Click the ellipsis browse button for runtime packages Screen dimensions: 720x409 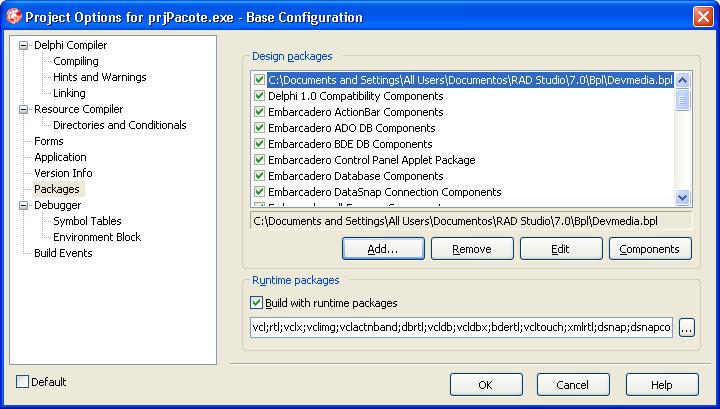coord(686,328)
